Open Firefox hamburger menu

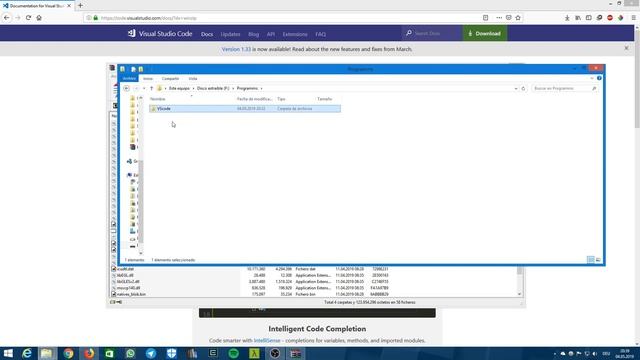pos(633,18)
